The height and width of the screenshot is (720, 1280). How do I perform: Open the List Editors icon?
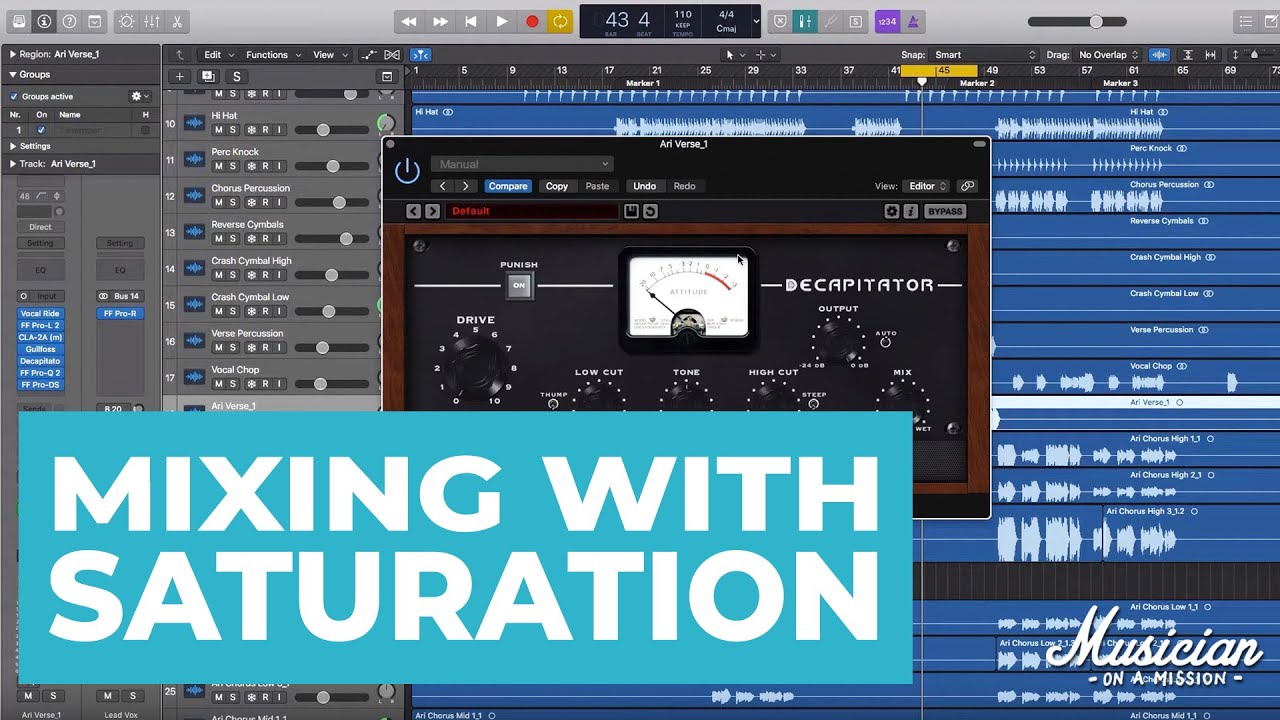pos(1245,21)
